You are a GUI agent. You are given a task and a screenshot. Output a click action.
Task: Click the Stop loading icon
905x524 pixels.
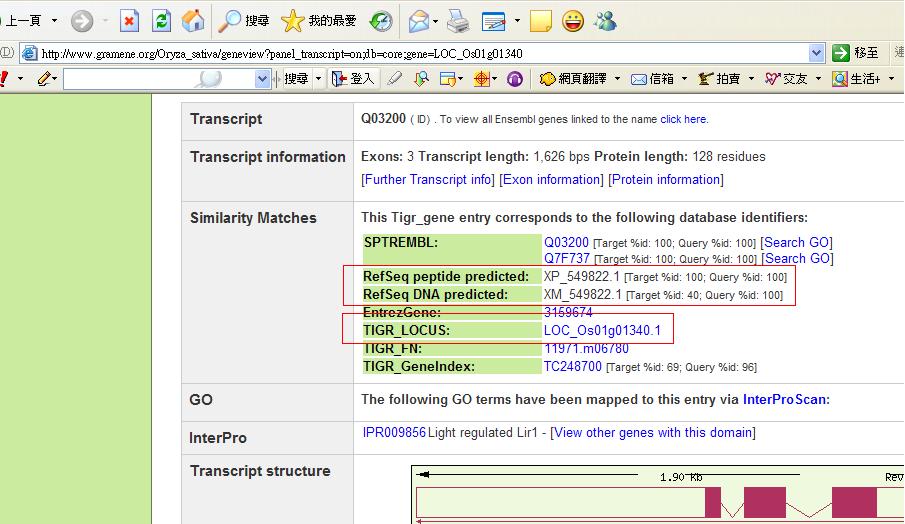click(129, 20)
